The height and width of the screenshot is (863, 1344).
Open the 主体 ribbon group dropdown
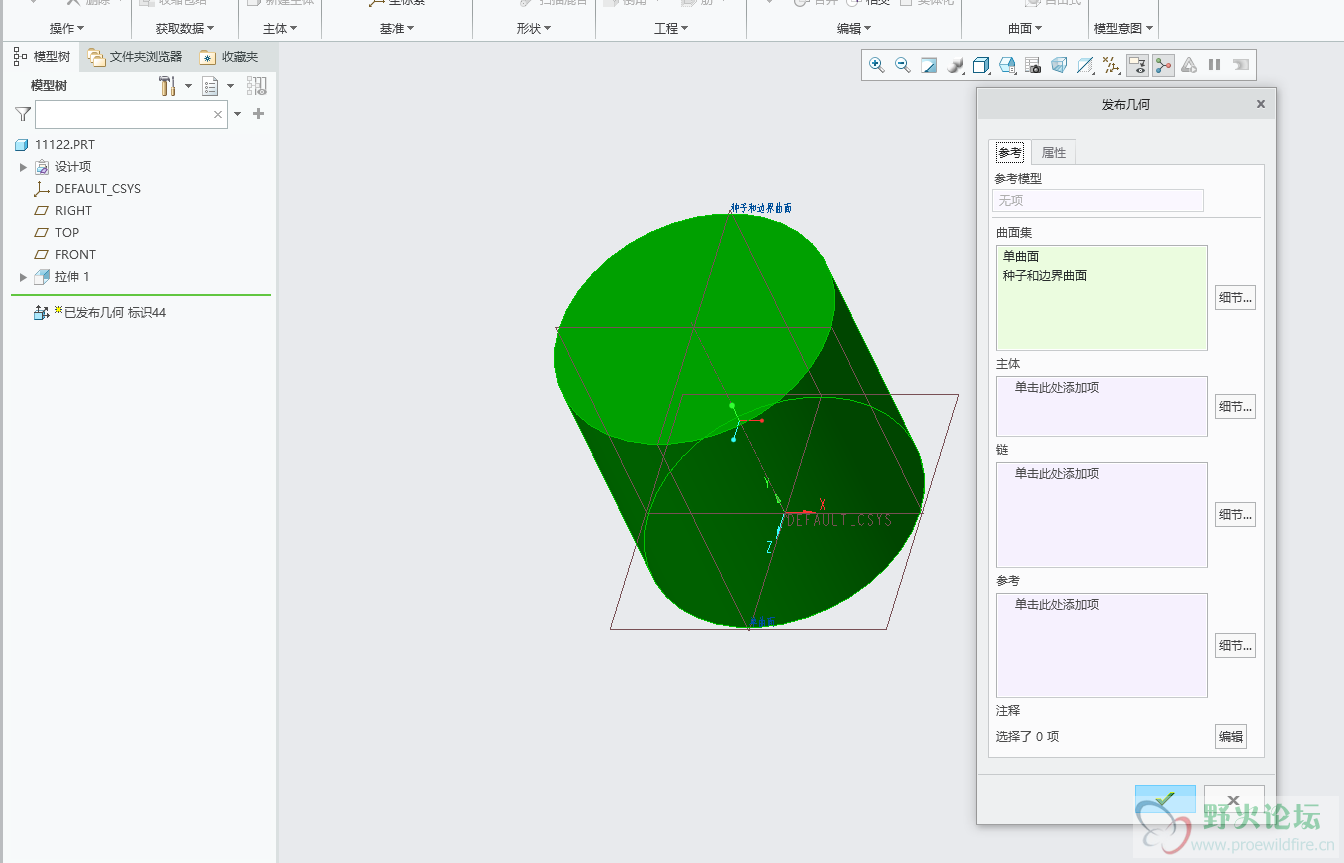point(280,29)
